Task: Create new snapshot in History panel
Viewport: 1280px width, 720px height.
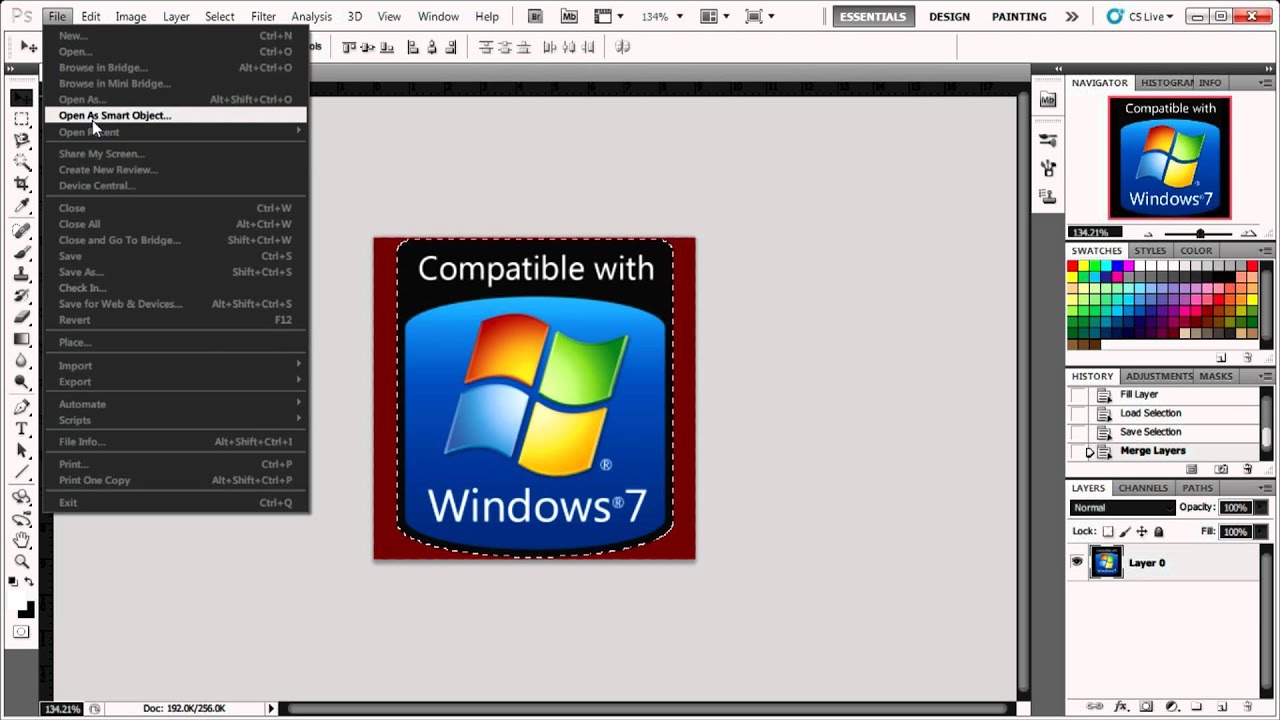Action: (x=1221, y=469)
